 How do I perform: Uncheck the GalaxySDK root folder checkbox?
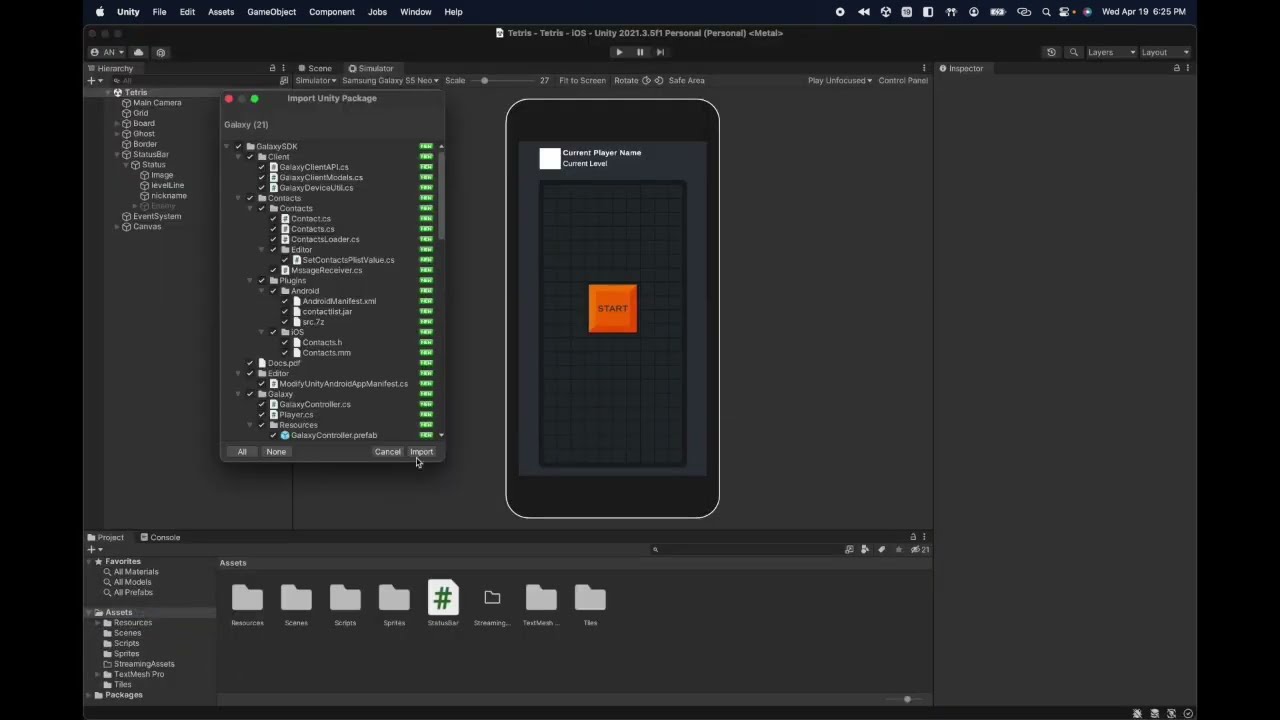pyautogui.click(x=238, y=146)
